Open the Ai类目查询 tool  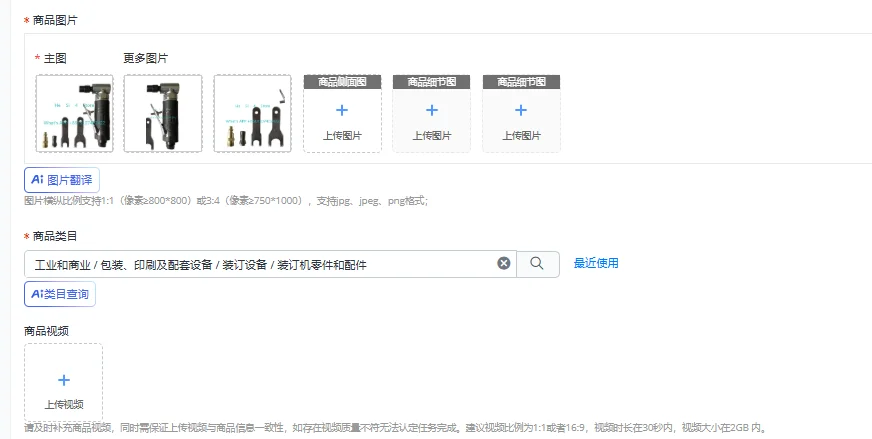coord(60,294)
